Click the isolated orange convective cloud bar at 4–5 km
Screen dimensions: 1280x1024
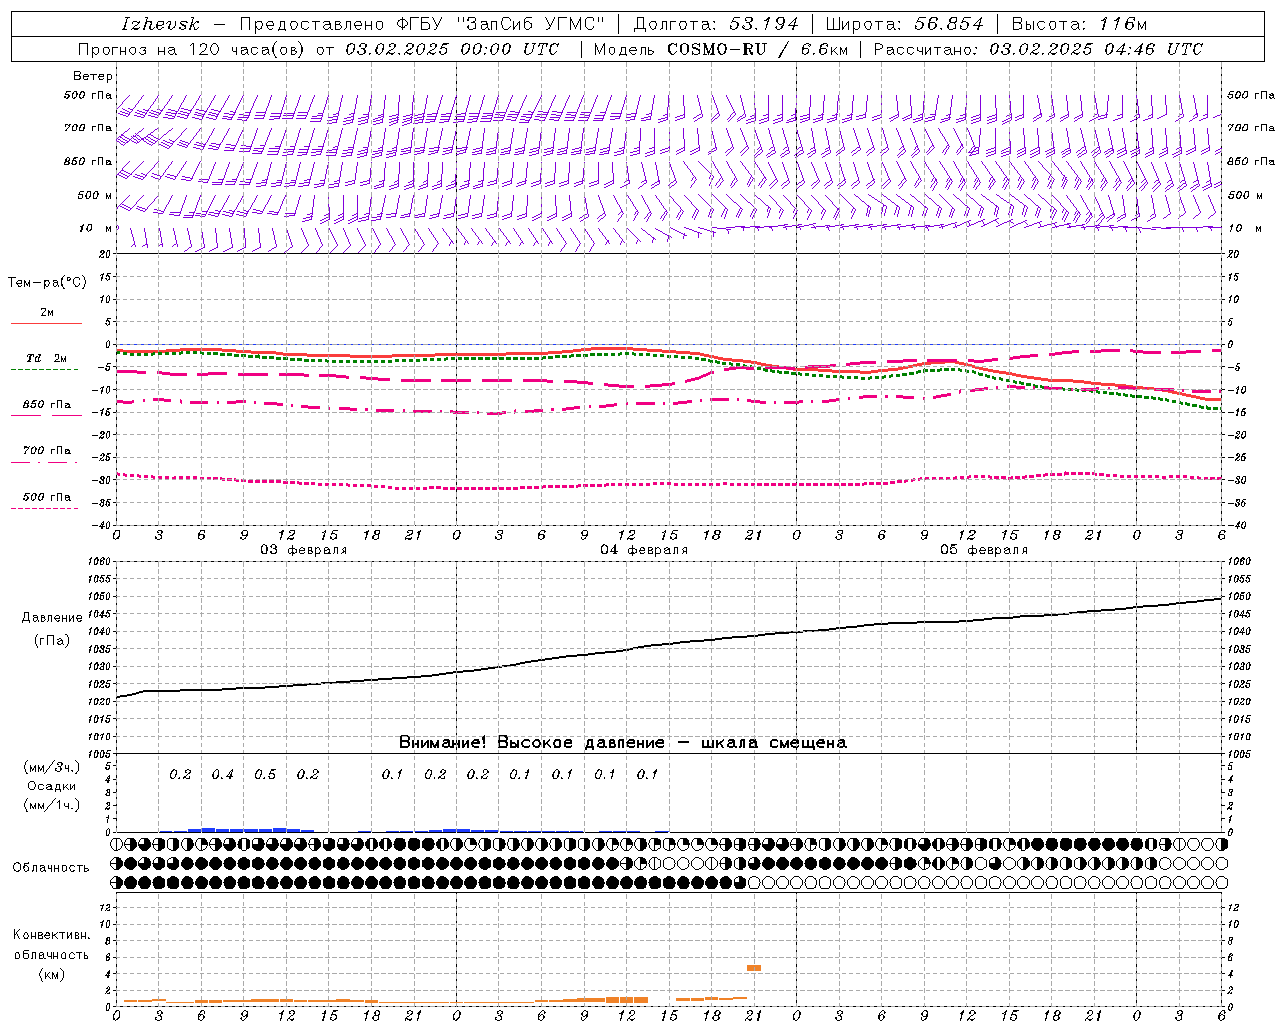[754, 968]
